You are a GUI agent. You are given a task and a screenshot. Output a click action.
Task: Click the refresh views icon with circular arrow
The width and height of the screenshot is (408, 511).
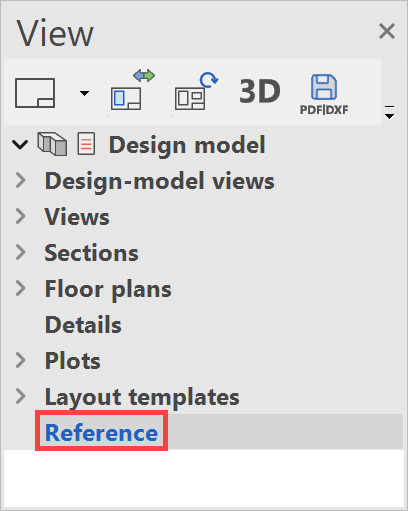pos(196,91)
